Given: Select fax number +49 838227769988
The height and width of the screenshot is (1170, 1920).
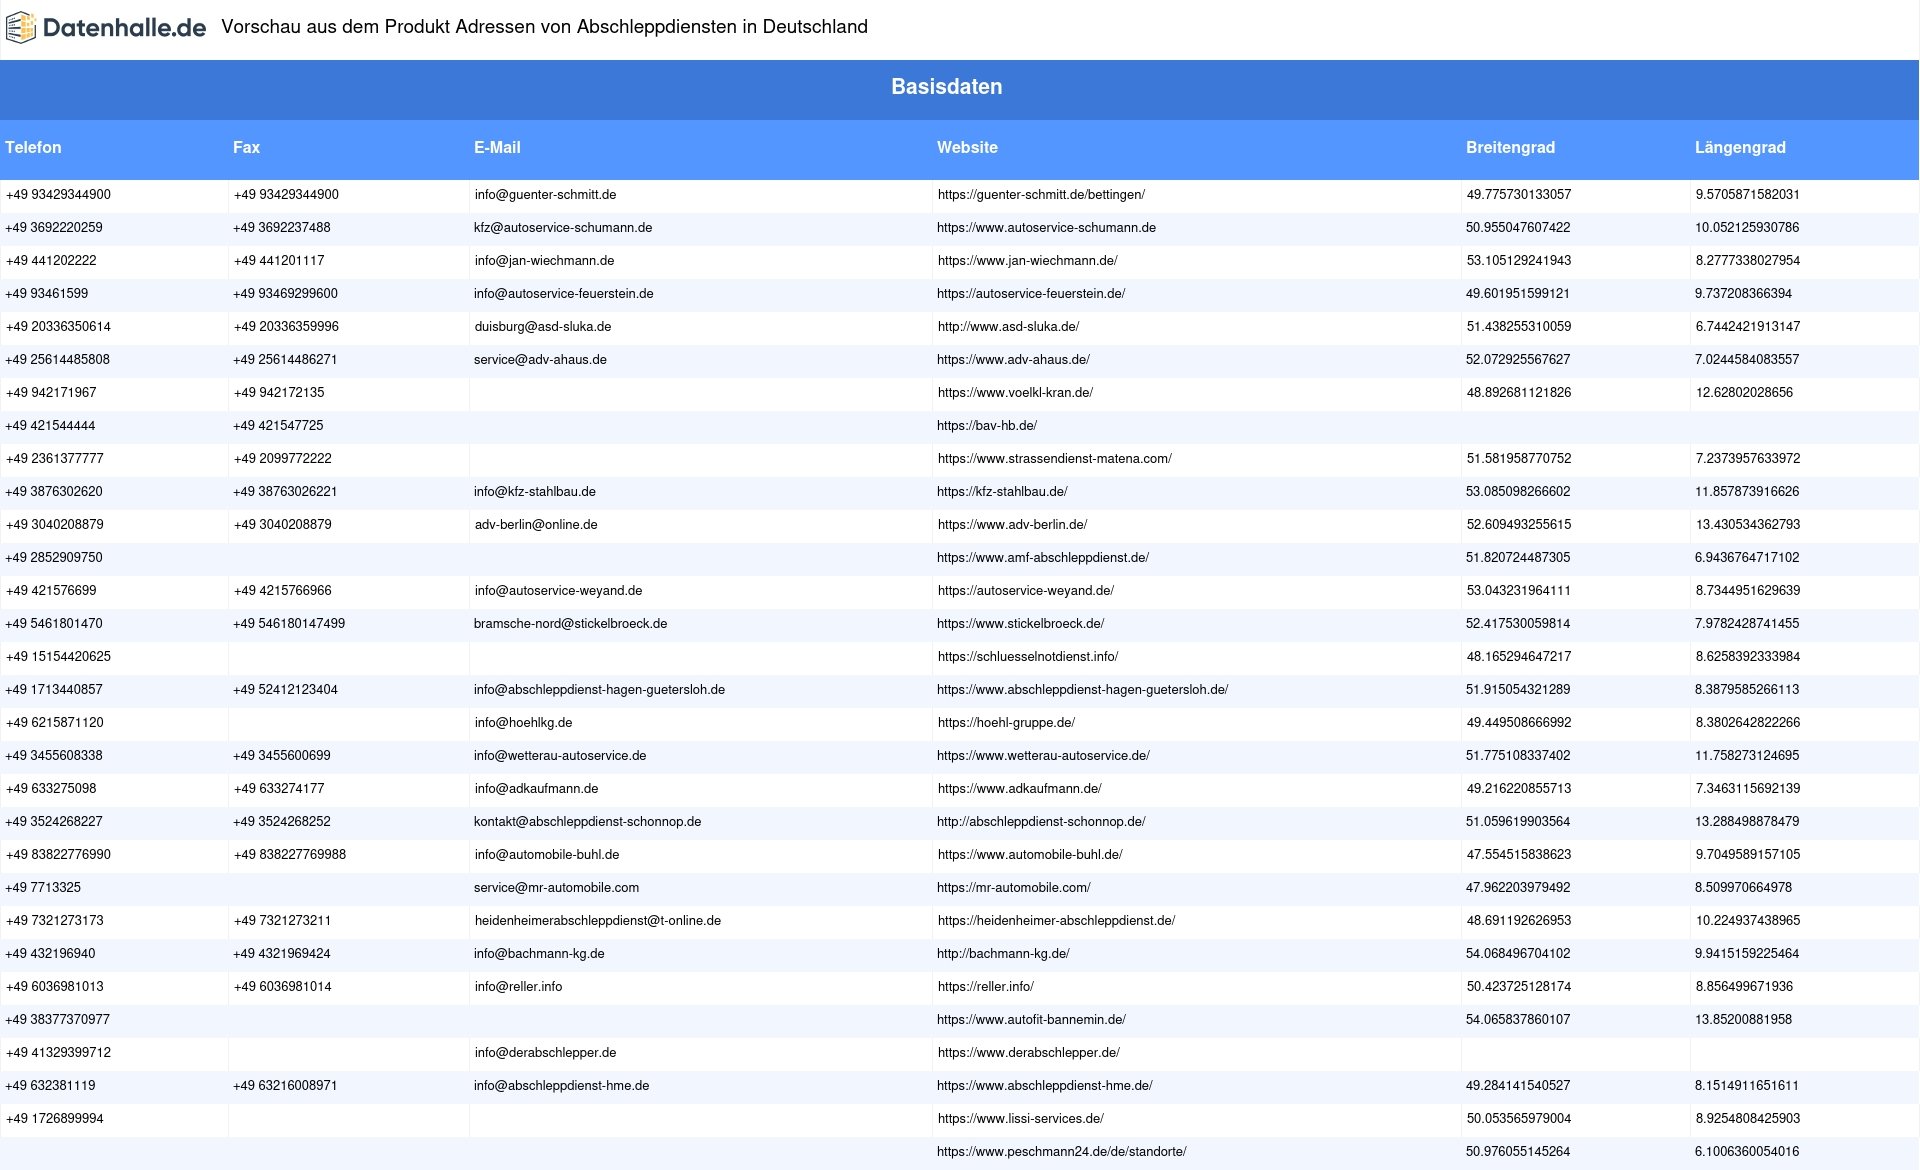Looking at the screenshot, I should point(289,855).
